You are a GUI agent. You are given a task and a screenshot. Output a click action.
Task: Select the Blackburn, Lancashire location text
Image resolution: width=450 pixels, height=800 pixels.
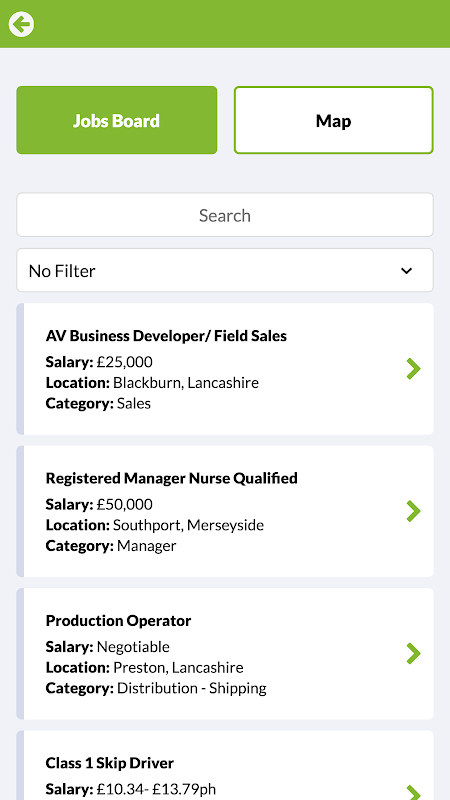(x=186, y=383)
